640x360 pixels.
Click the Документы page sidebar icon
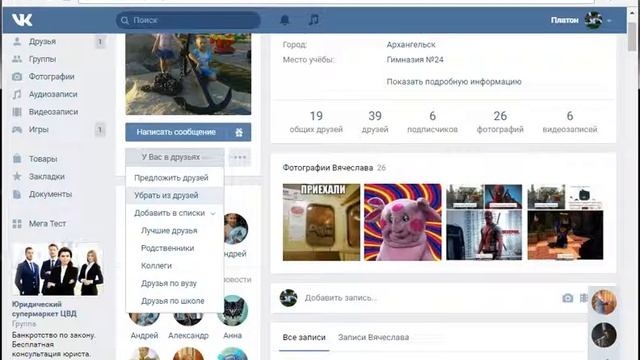click(x=17, y=194)
